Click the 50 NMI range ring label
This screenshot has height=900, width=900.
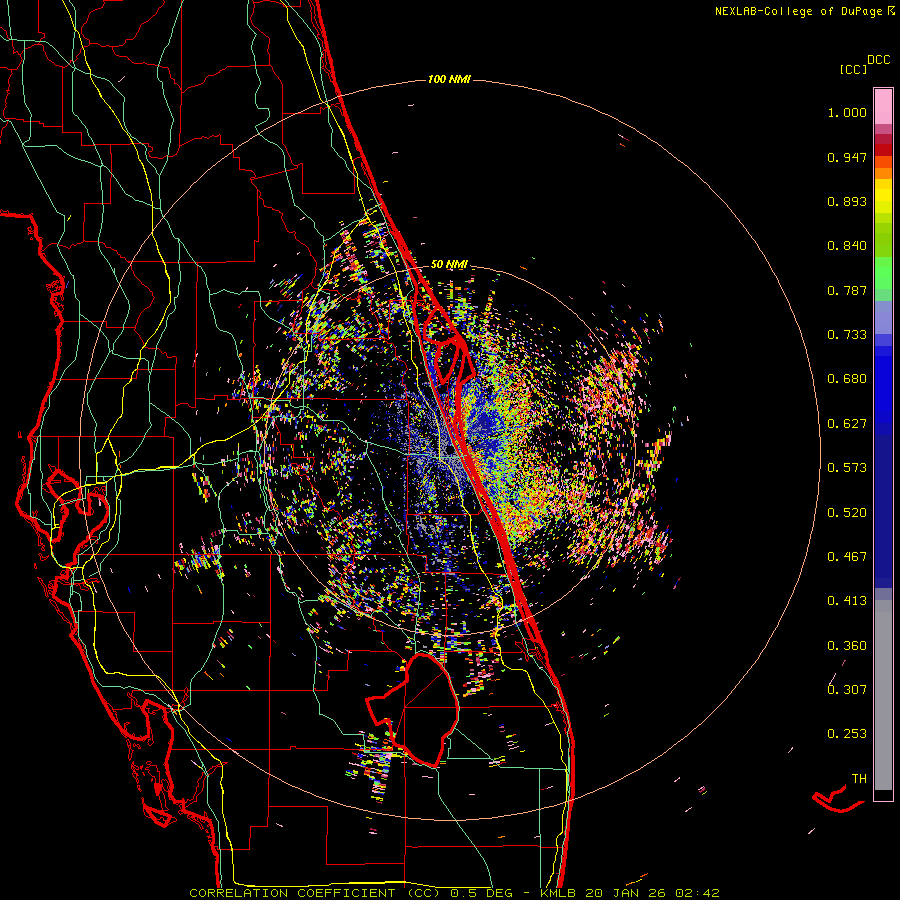(x=449, y=265)
